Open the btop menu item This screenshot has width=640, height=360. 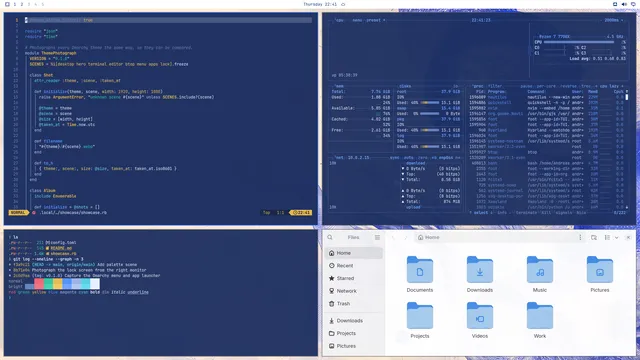(357, 20)
